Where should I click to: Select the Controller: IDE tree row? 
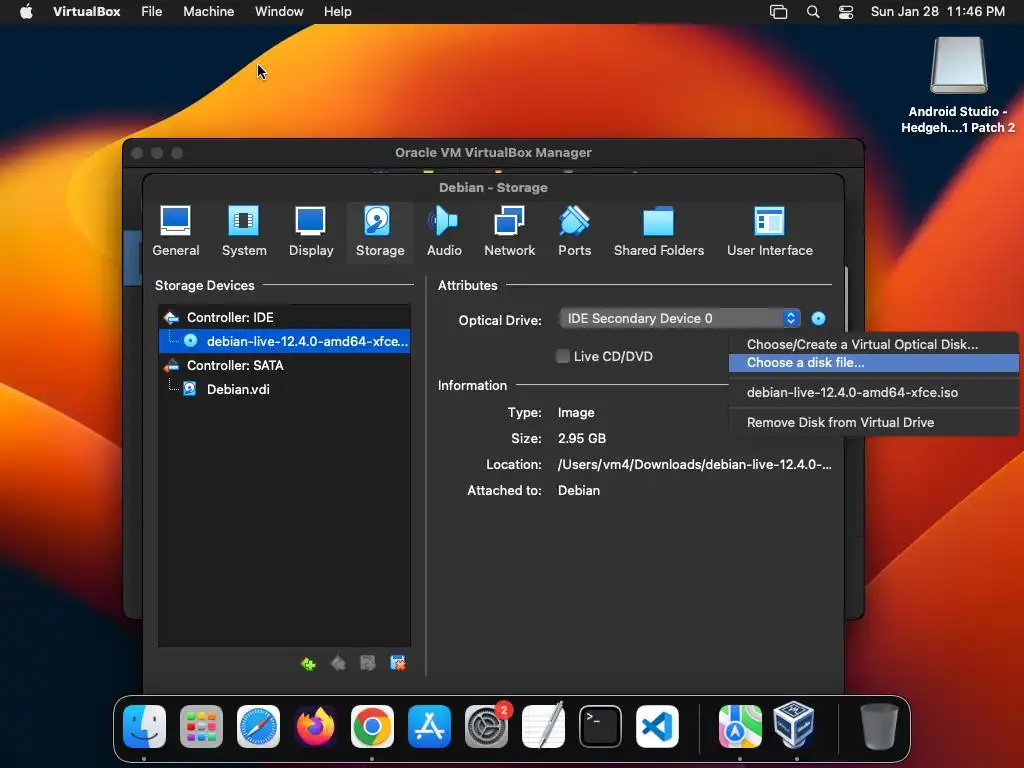pyautogui.click(x=284, y=317)
